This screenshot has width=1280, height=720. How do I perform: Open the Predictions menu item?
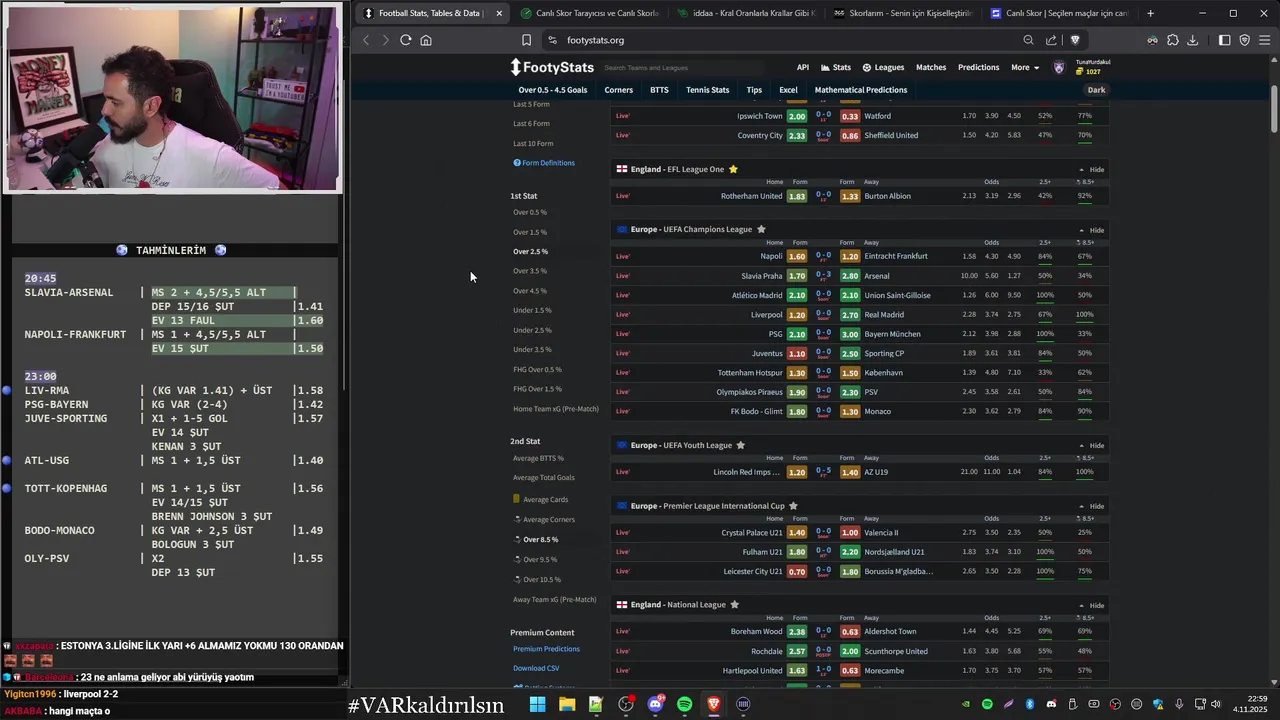point(978,68)
